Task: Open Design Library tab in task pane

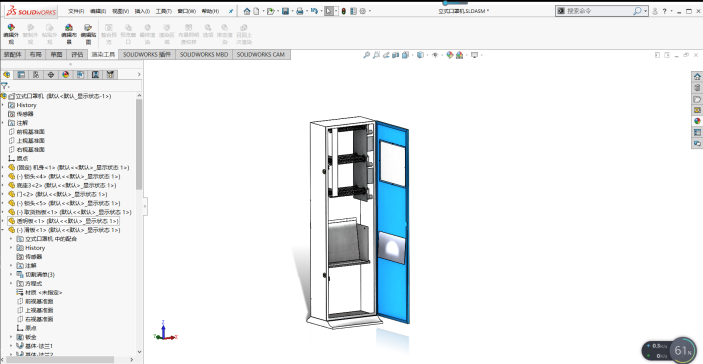Action: (697, 88)
